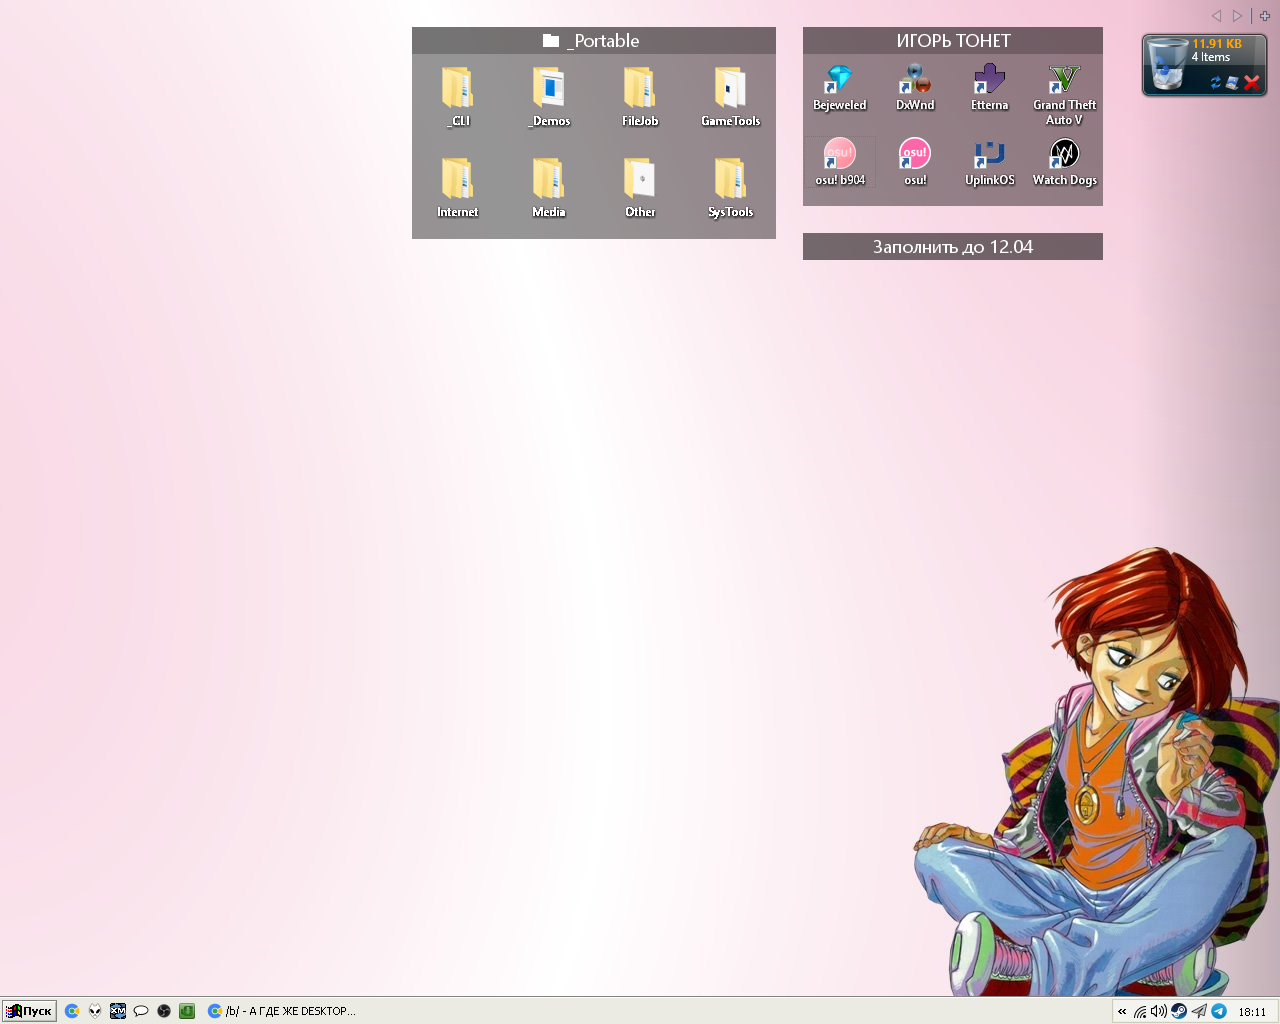This screenshot has height=1024, width=1280.
Task: Click the 18:11 clock in tray
Action: coord(1252,1012)
